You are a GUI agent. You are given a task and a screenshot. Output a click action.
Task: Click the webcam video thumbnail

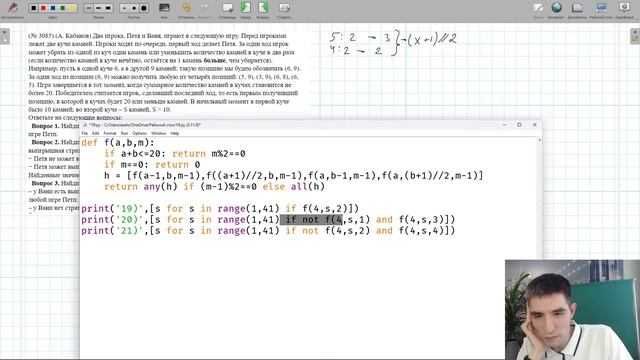tap(572, 310)
